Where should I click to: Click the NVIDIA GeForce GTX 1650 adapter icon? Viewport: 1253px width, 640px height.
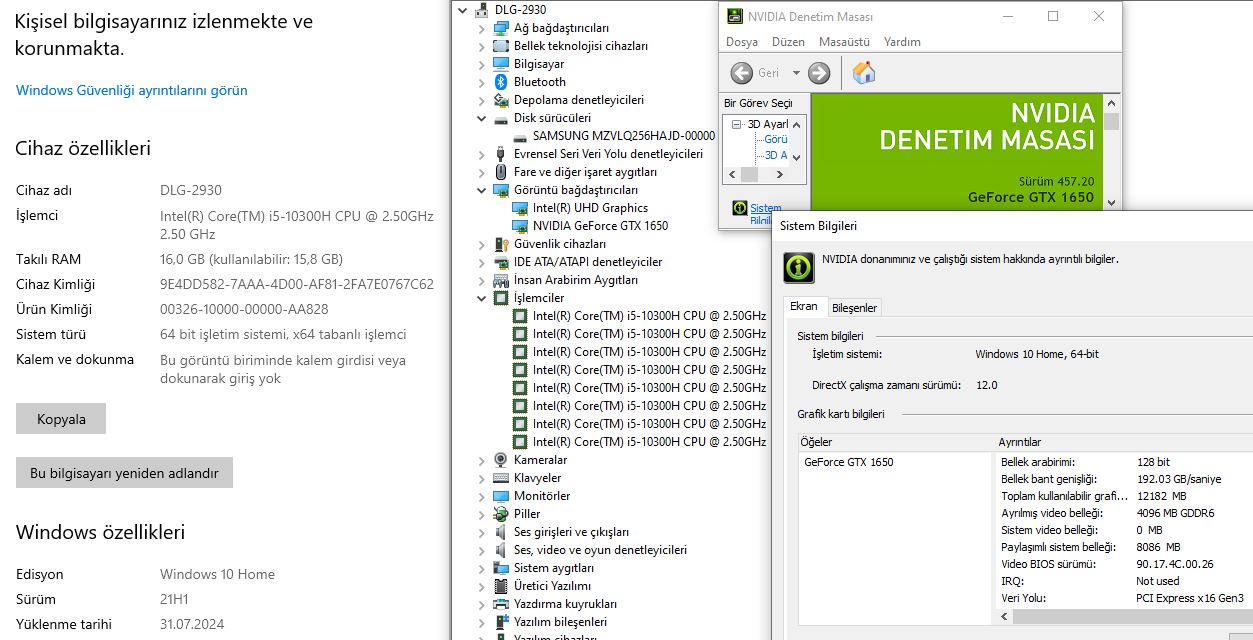point(520,226)
